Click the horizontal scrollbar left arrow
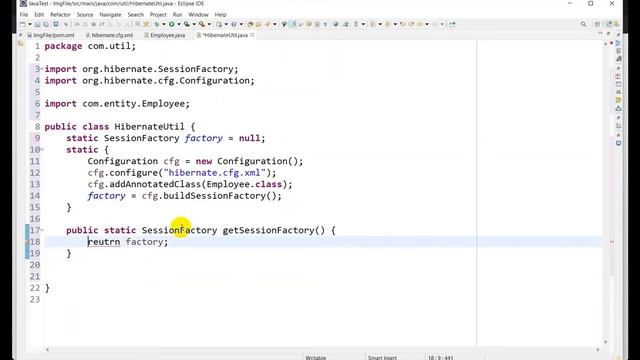Screen dimensions: 640x360 click(x=47, y=350)
